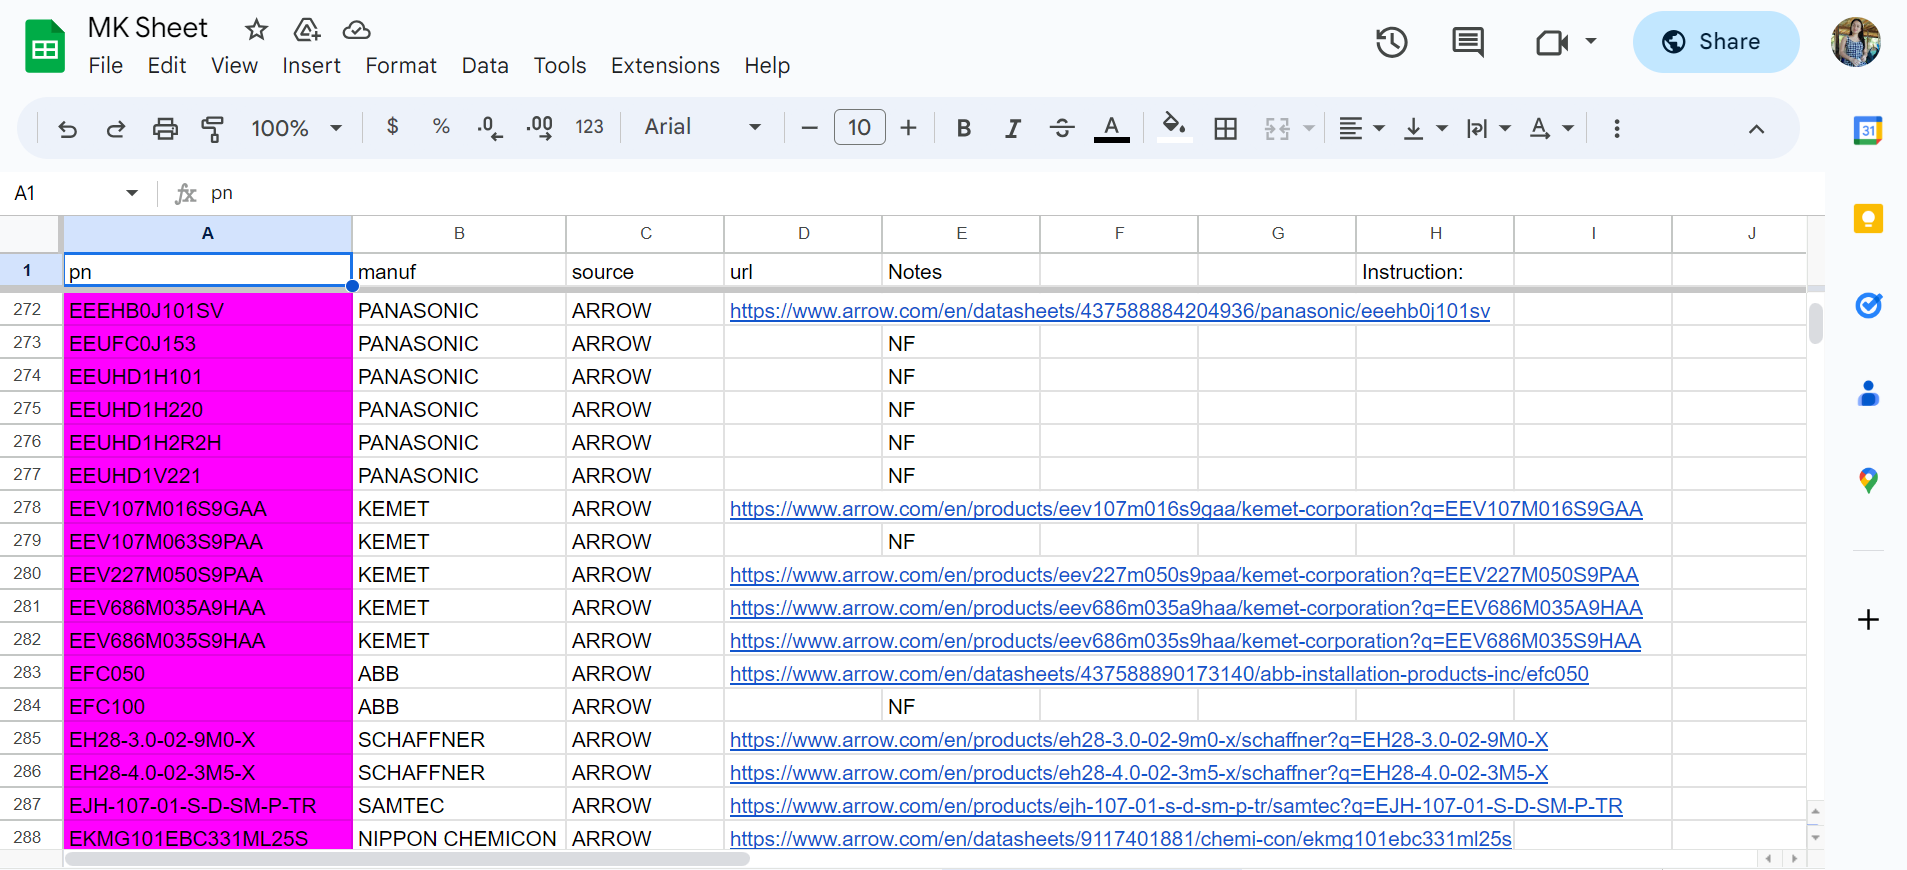
Task: Open the text color picker
Action: coord(1111,128)
